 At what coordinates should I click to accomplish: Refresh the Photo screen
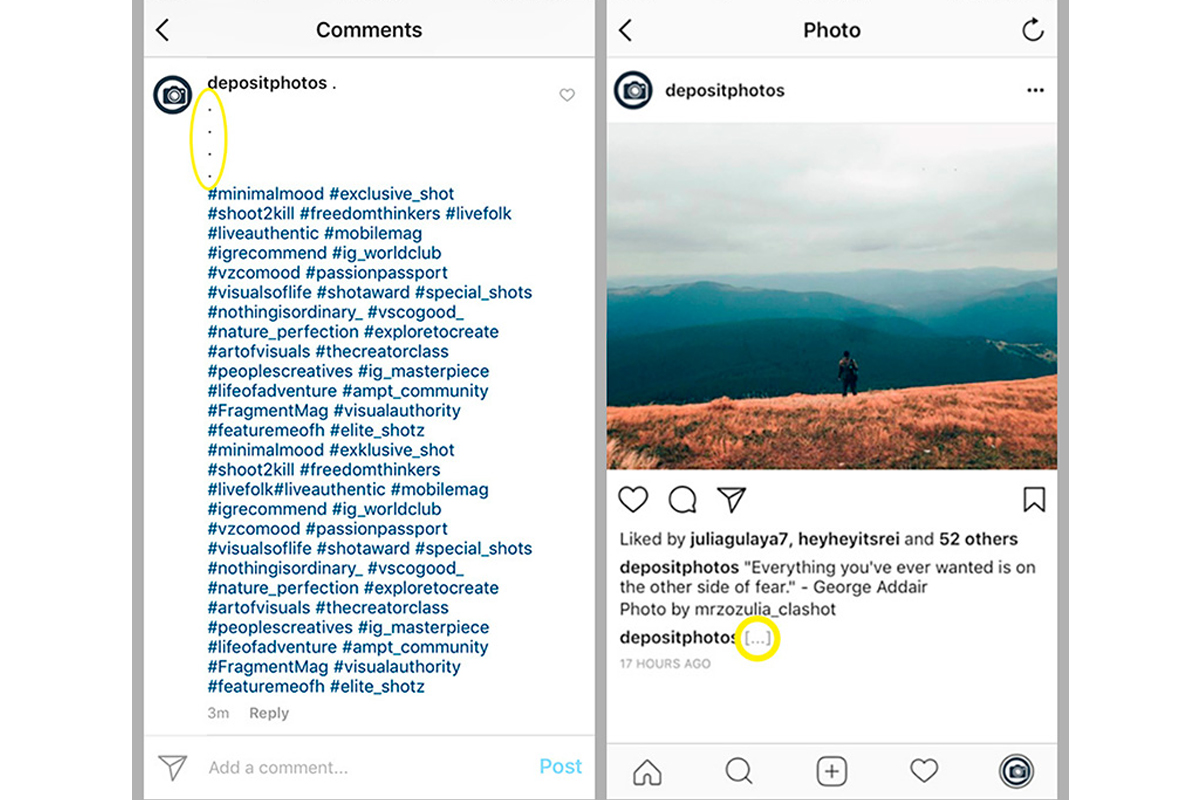coord(1033,30)
